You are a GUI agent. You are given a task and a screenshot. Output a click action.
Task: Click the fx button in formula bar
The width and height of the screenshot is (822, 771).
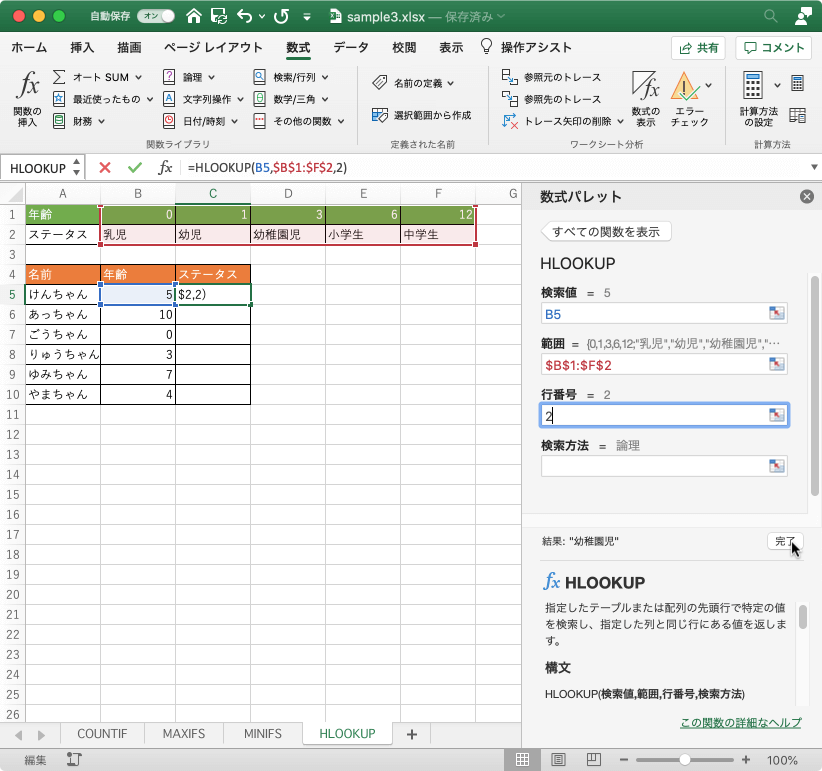(x=165, y=168)
